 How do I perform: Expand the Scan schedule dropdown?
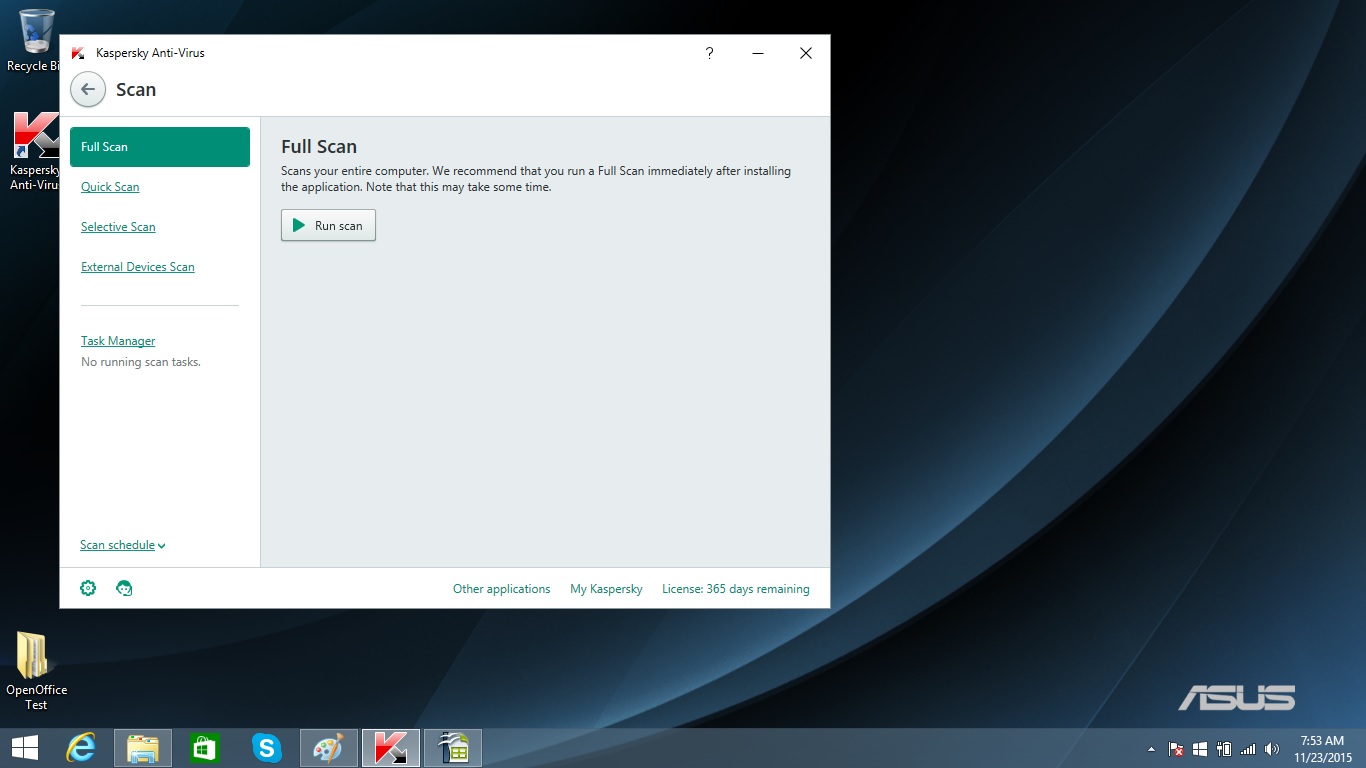tap(123, 545)
